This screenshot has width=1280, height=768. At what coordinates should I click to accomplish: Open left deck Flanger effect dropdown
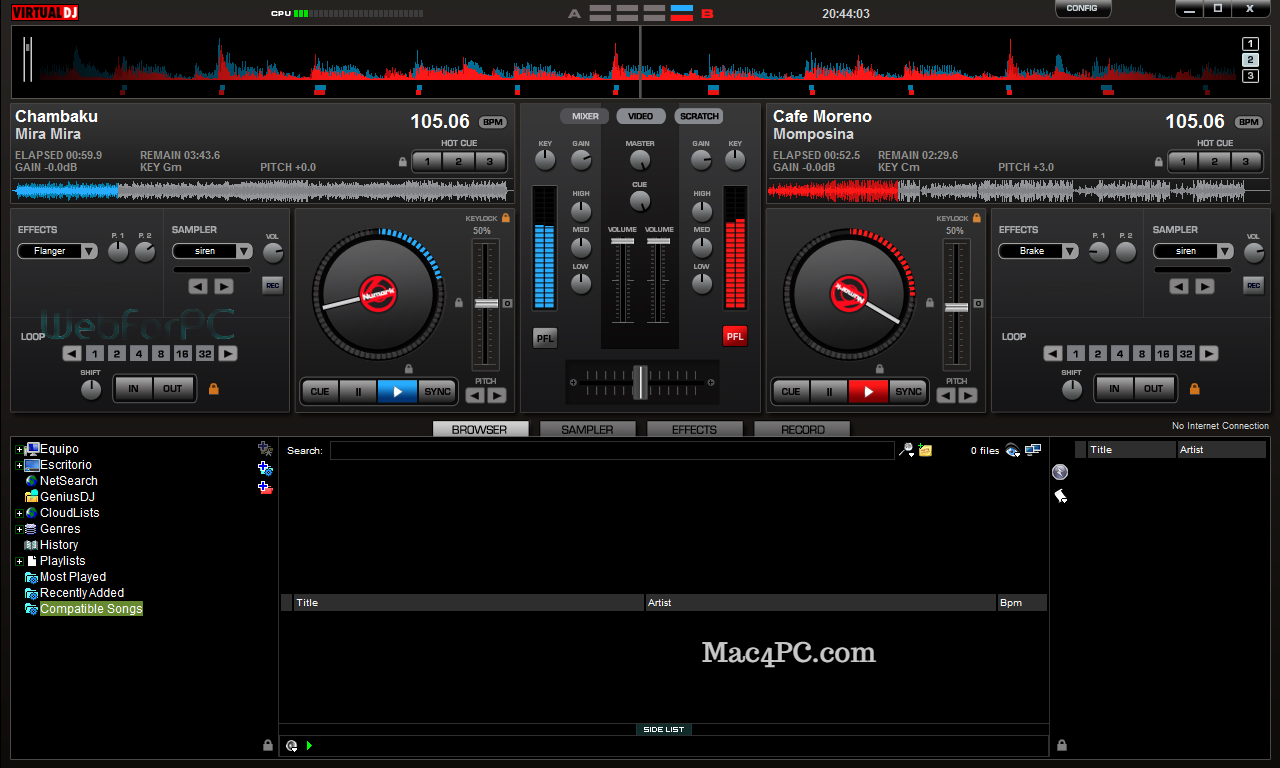(x=58, y=251)
